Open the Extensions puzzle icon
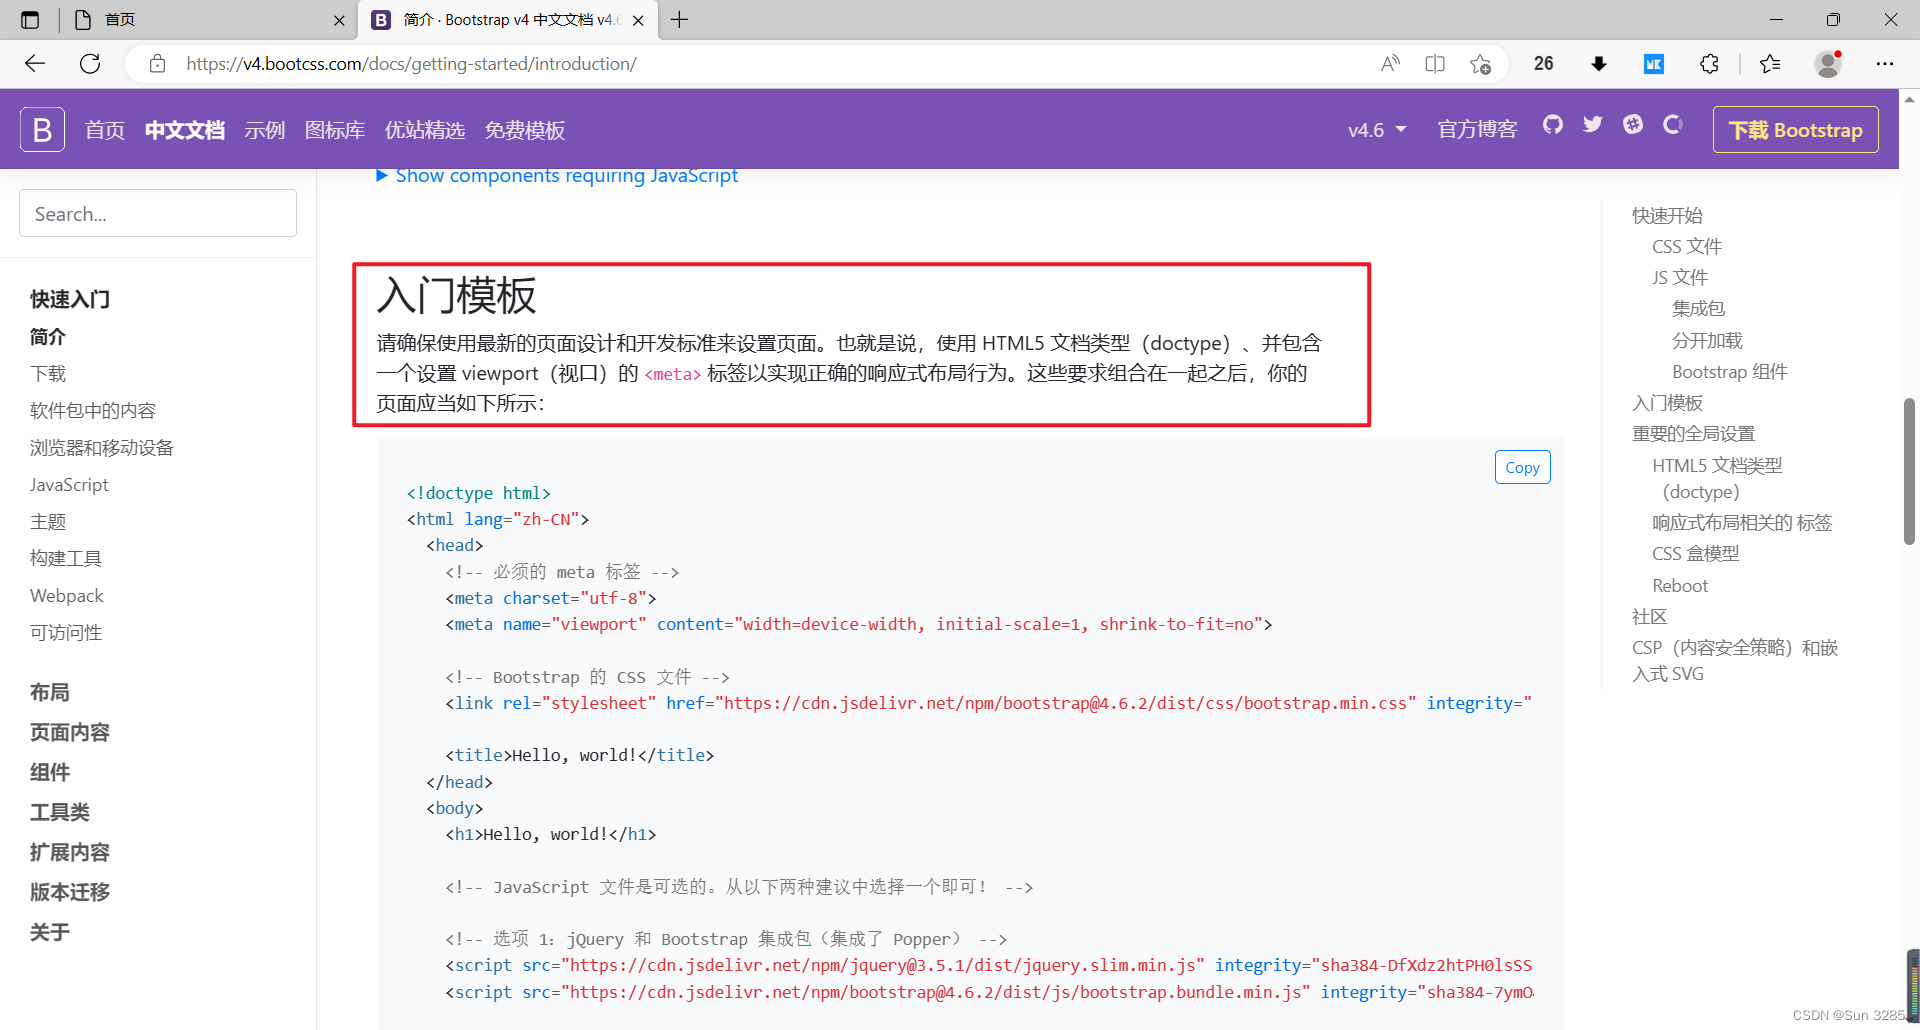Viewport: 1920px width, 1030px height. tap(1709, 64)
